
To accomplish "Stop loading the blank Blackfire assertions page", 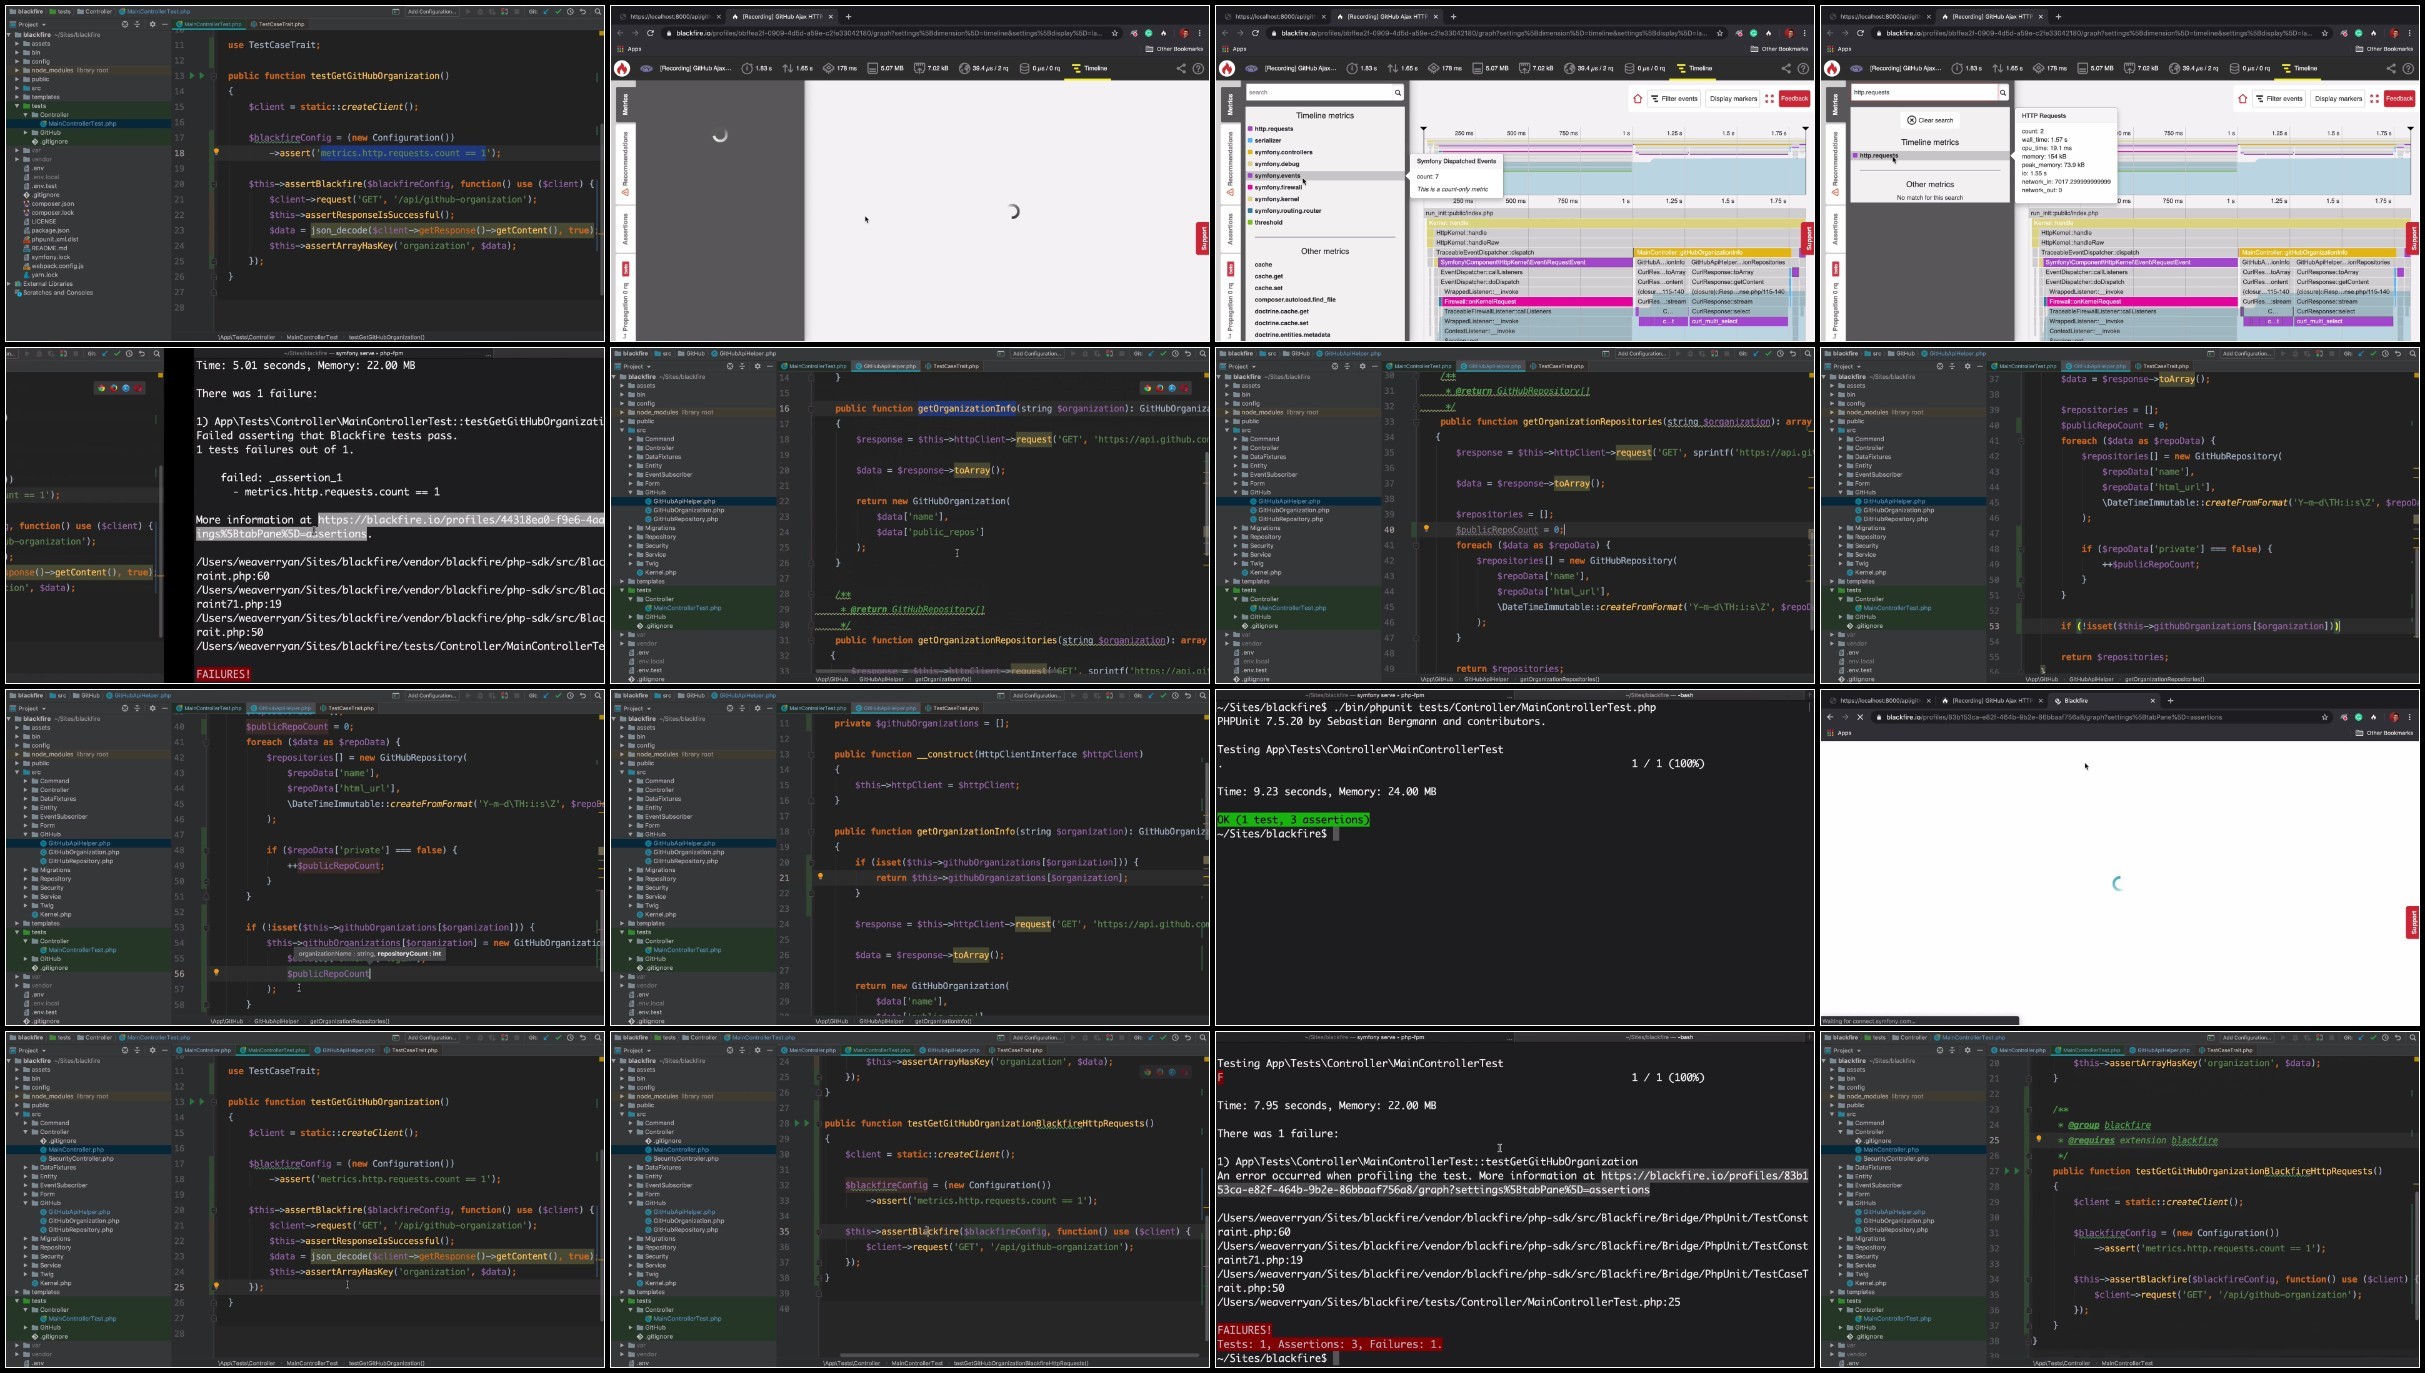I will (1859, 717).
